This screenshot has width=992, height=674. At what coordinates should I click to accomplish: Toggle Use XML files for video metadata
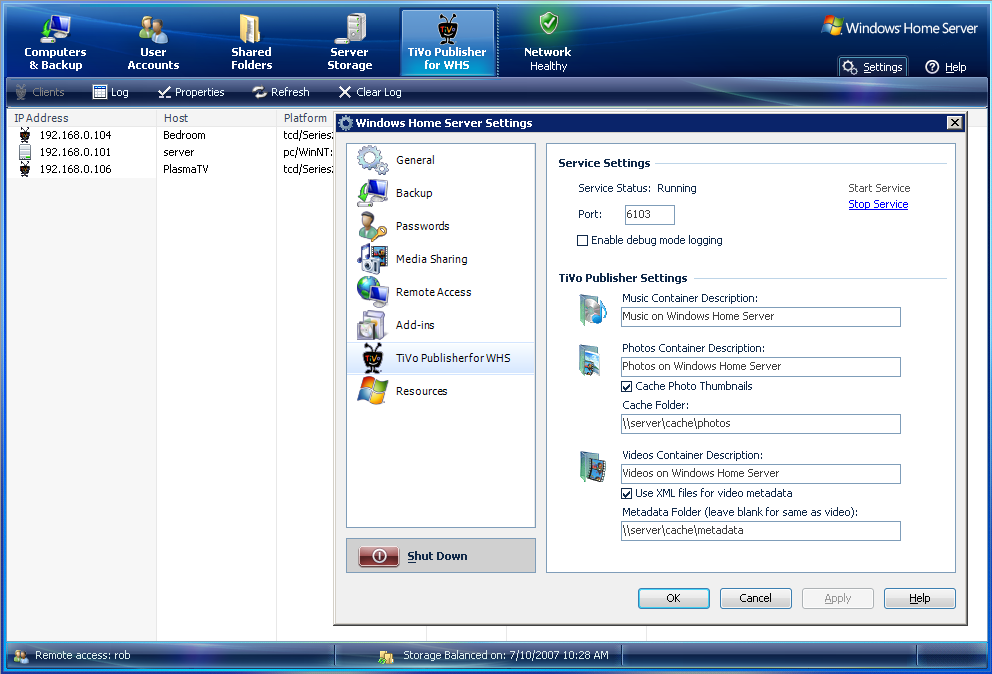point(627,494)
